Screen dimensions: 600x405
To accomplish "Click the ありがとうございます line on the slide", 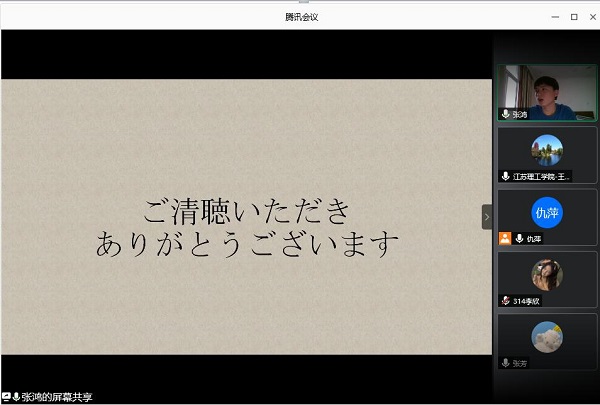I will coord(247,243).
